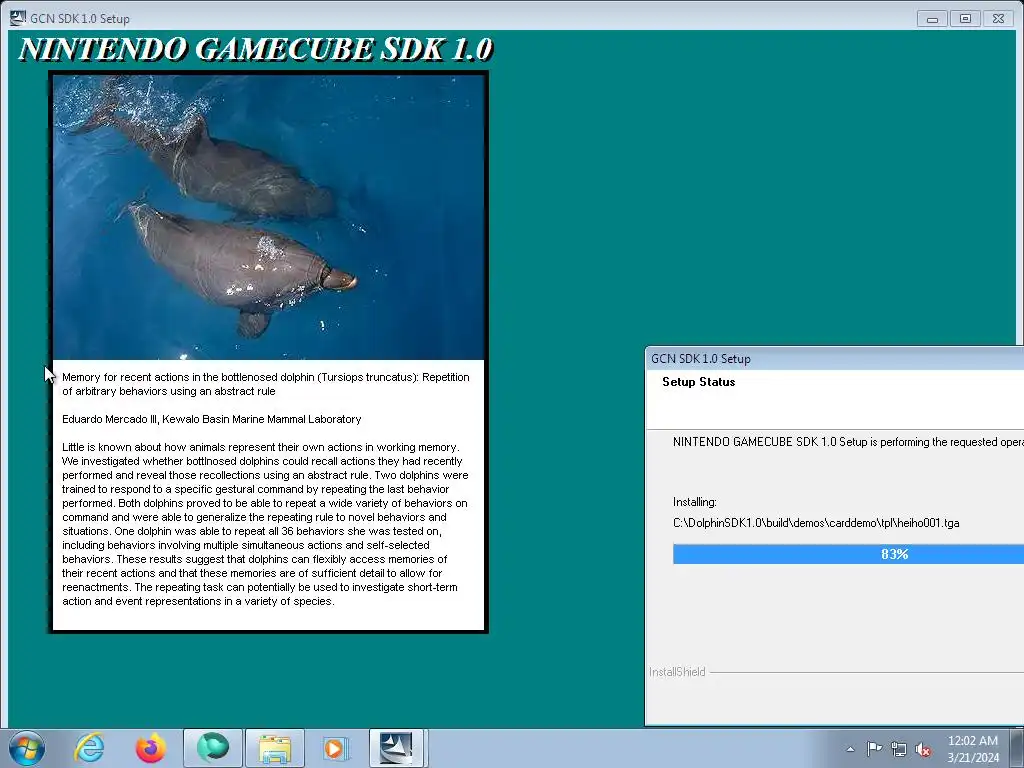Click the InstallShield label in the dialog
The image size is (1024, 768).
tap(677, 672)
